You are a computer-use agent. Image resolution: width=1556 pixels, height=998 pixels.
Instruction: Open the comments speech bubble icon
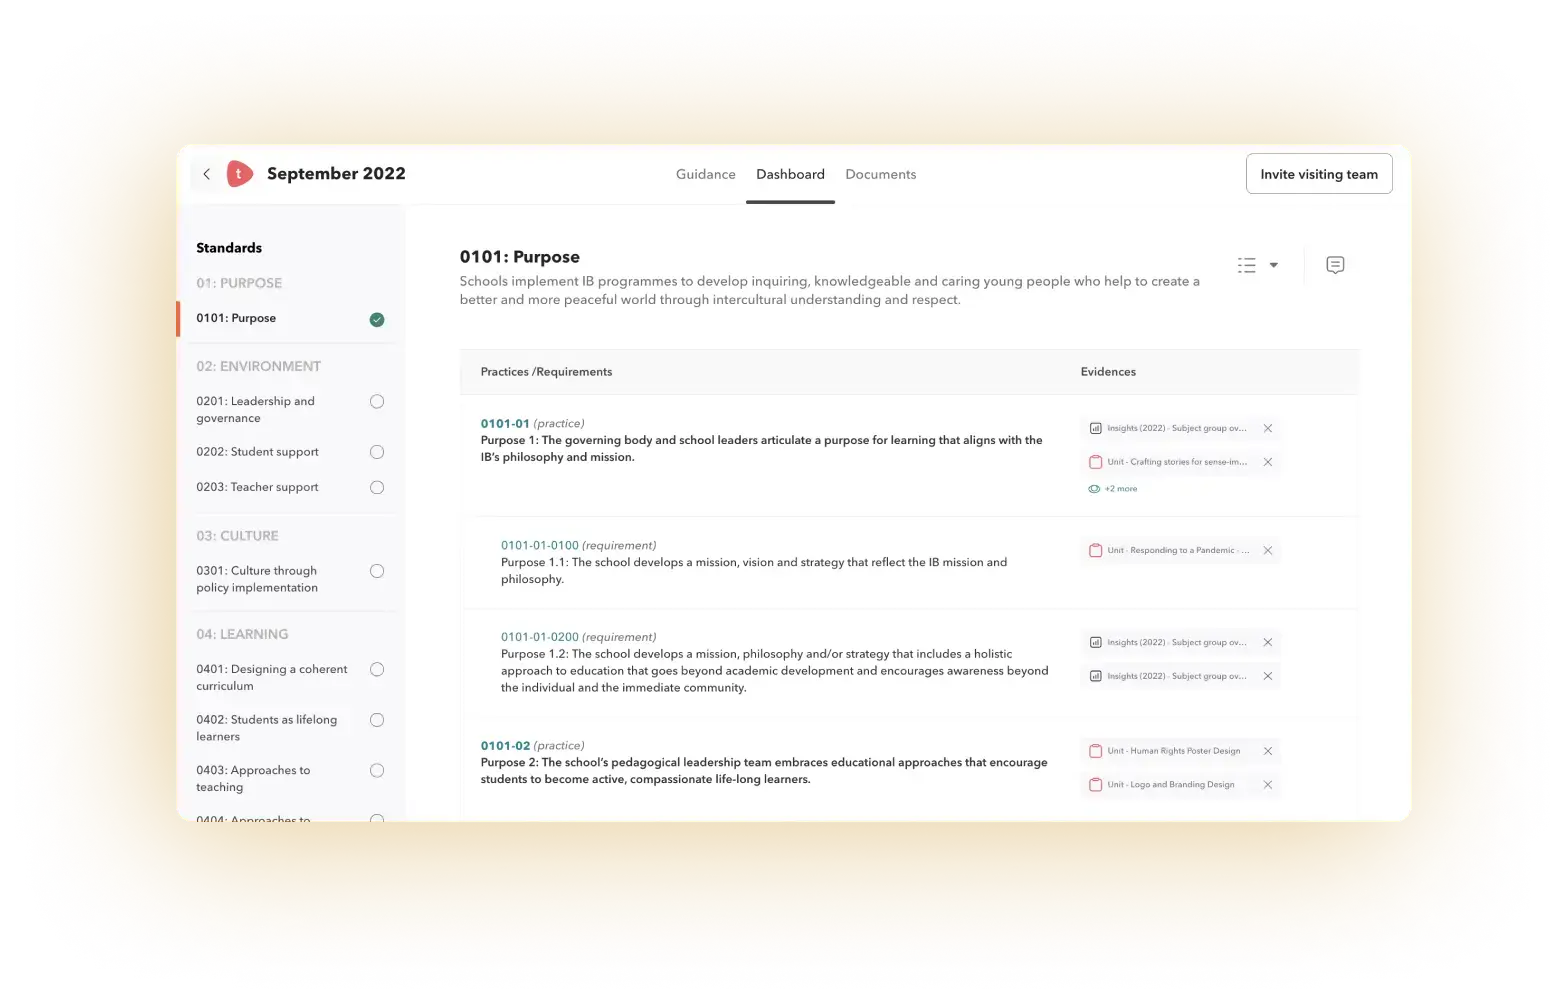click(1334, 265)
